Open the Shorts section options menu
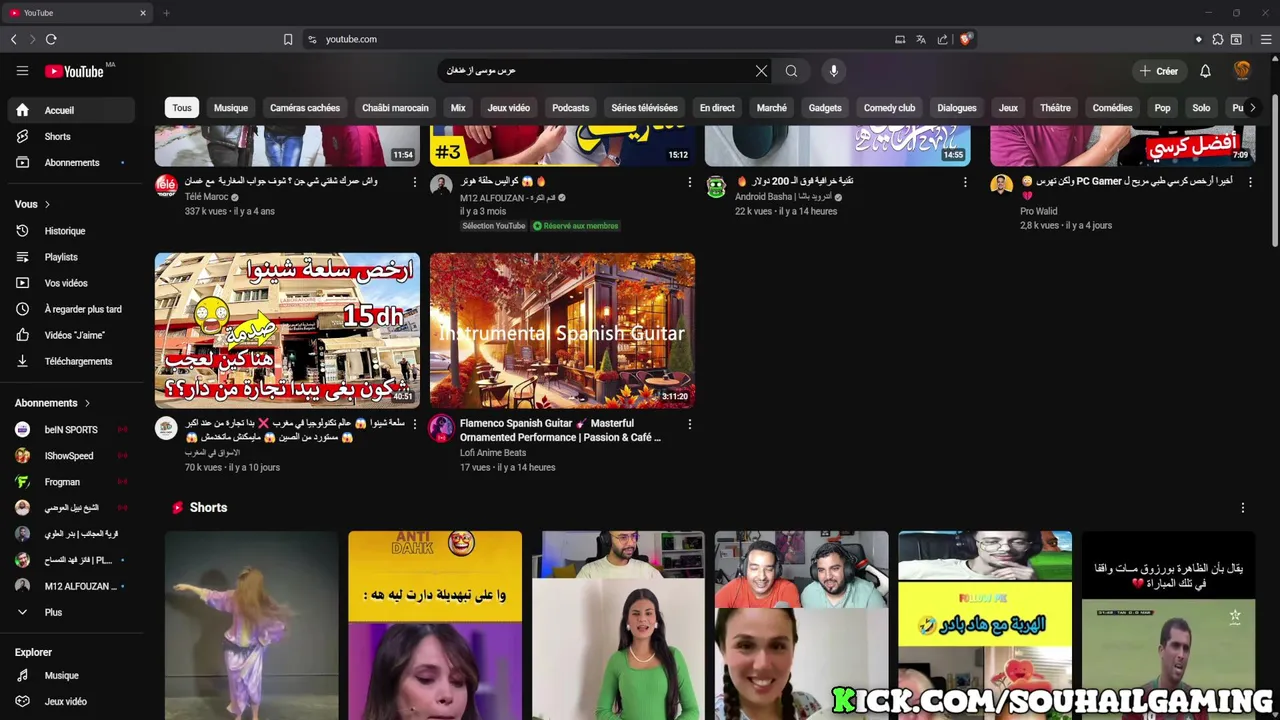 point(1243,508)
